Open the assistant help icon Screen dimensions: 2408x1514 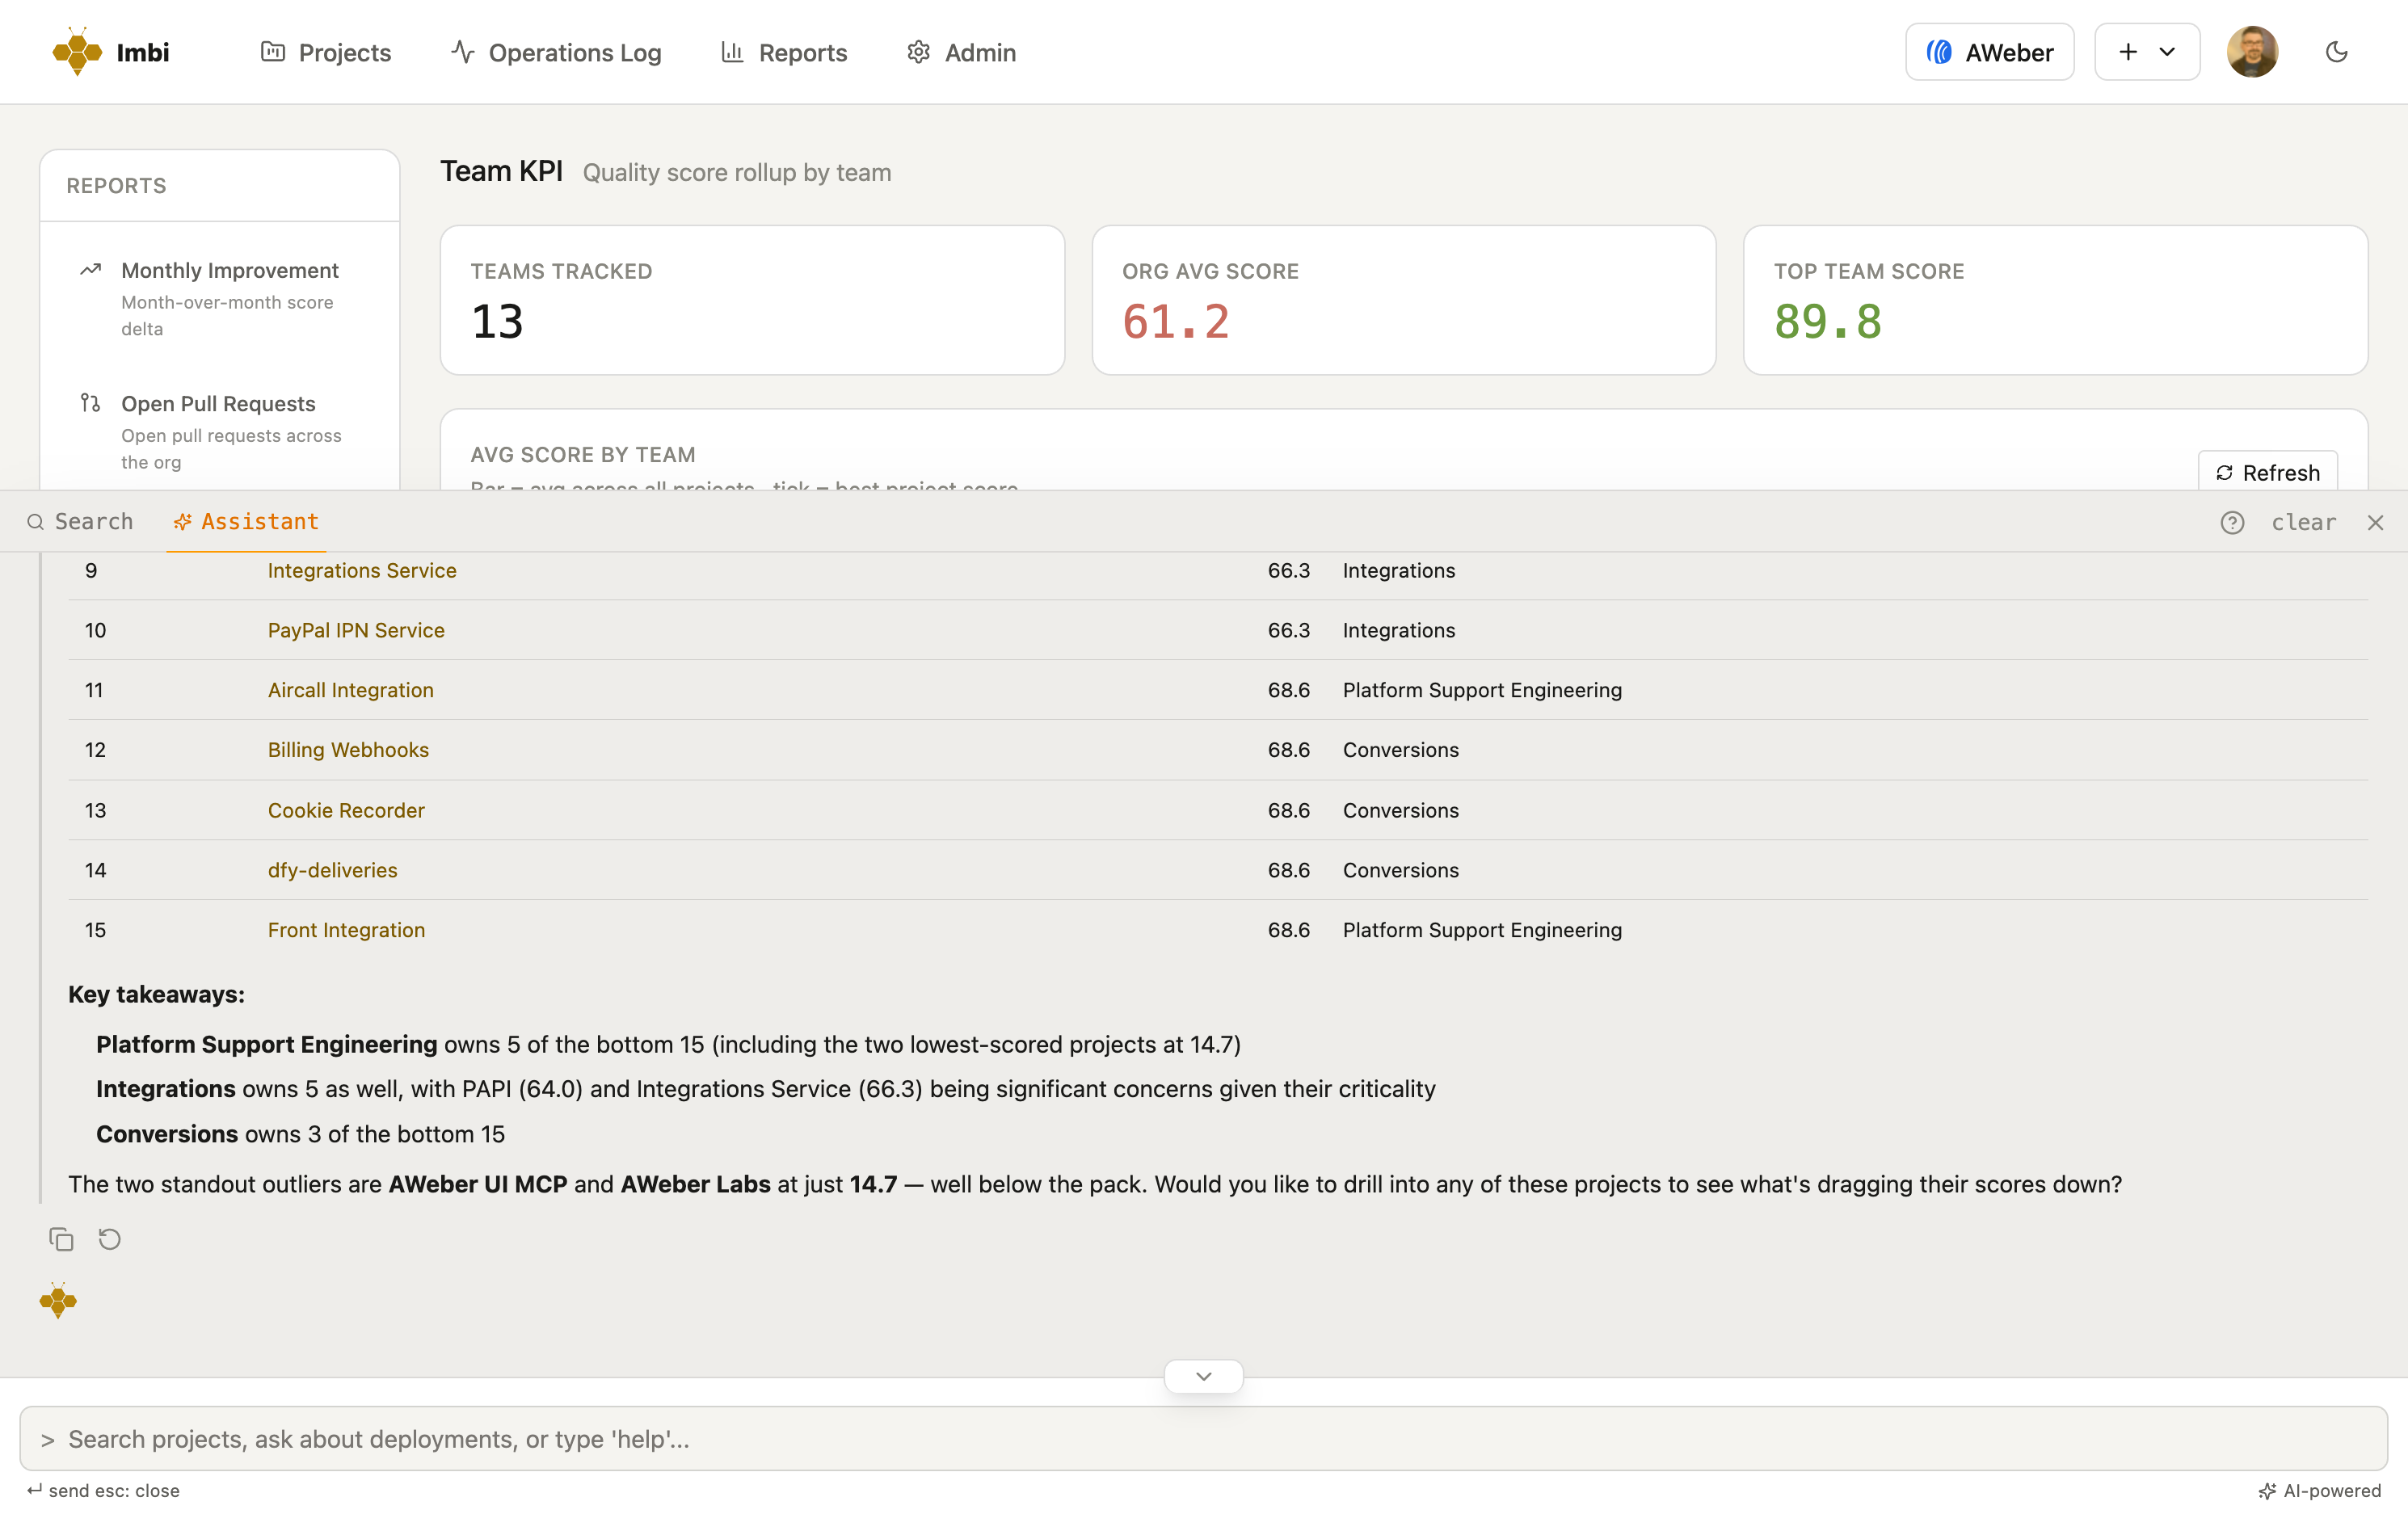[2232, 522]
